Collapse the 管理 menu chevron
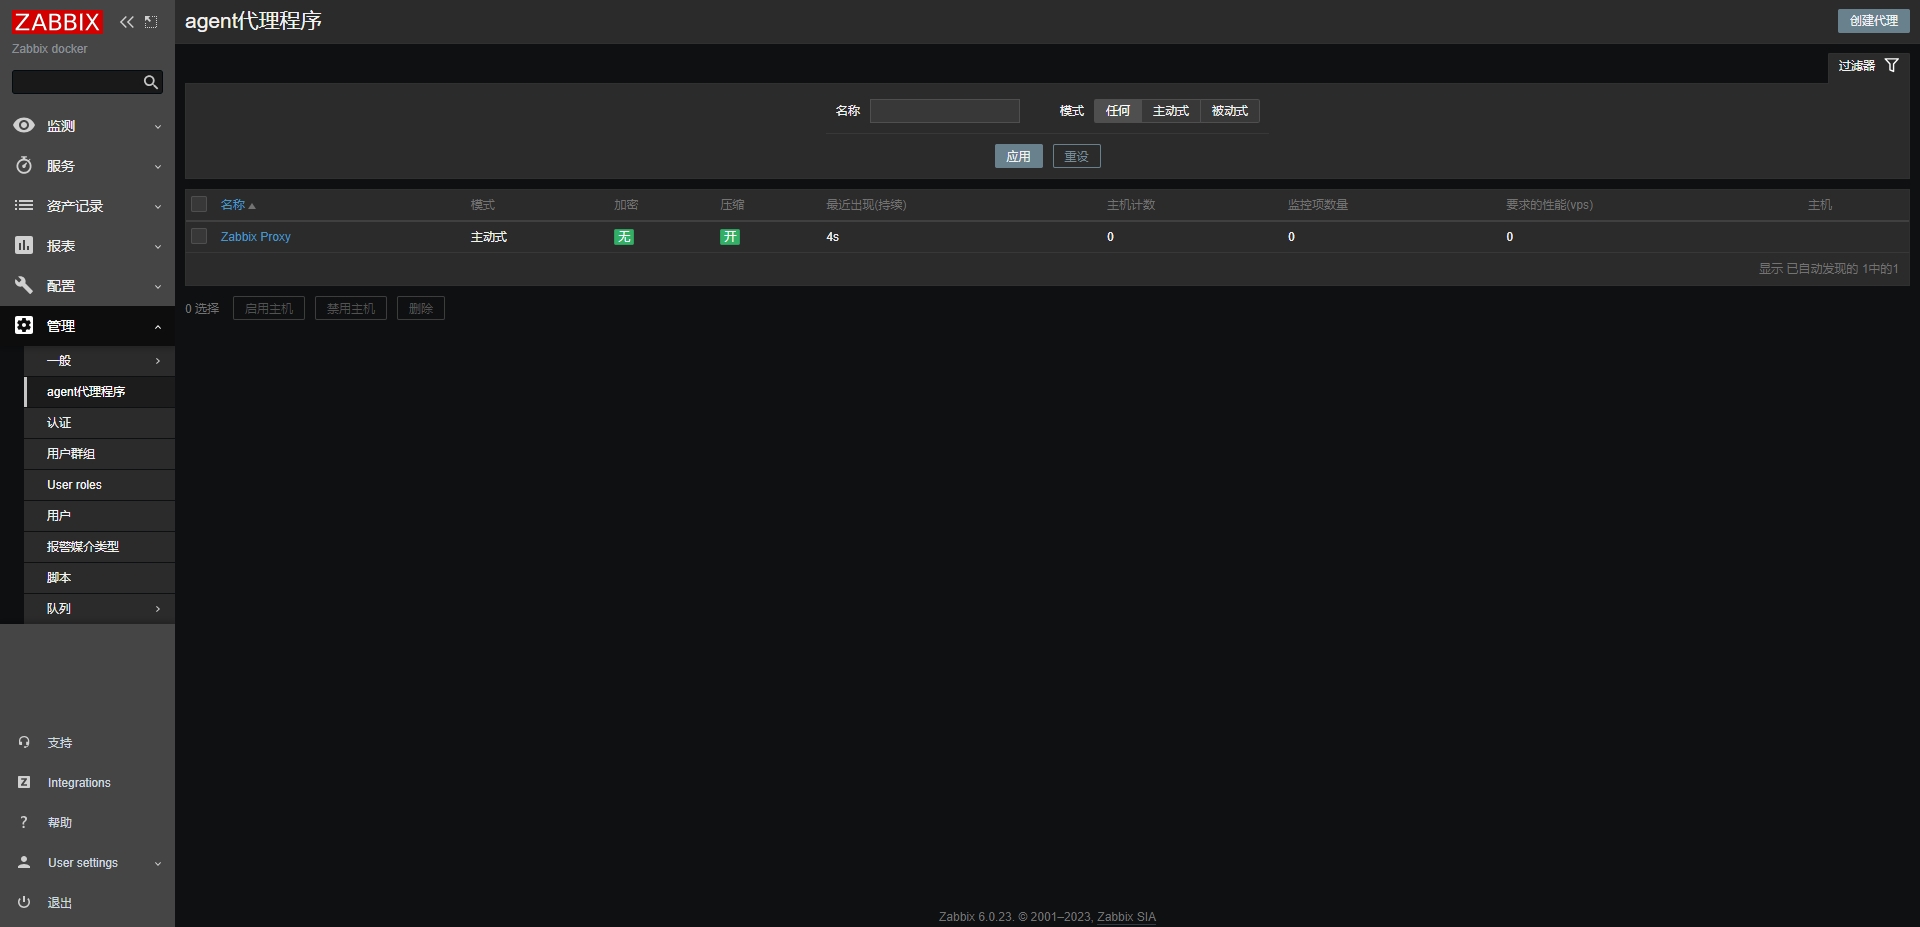 pyautogui.click(x=157, y=327)
